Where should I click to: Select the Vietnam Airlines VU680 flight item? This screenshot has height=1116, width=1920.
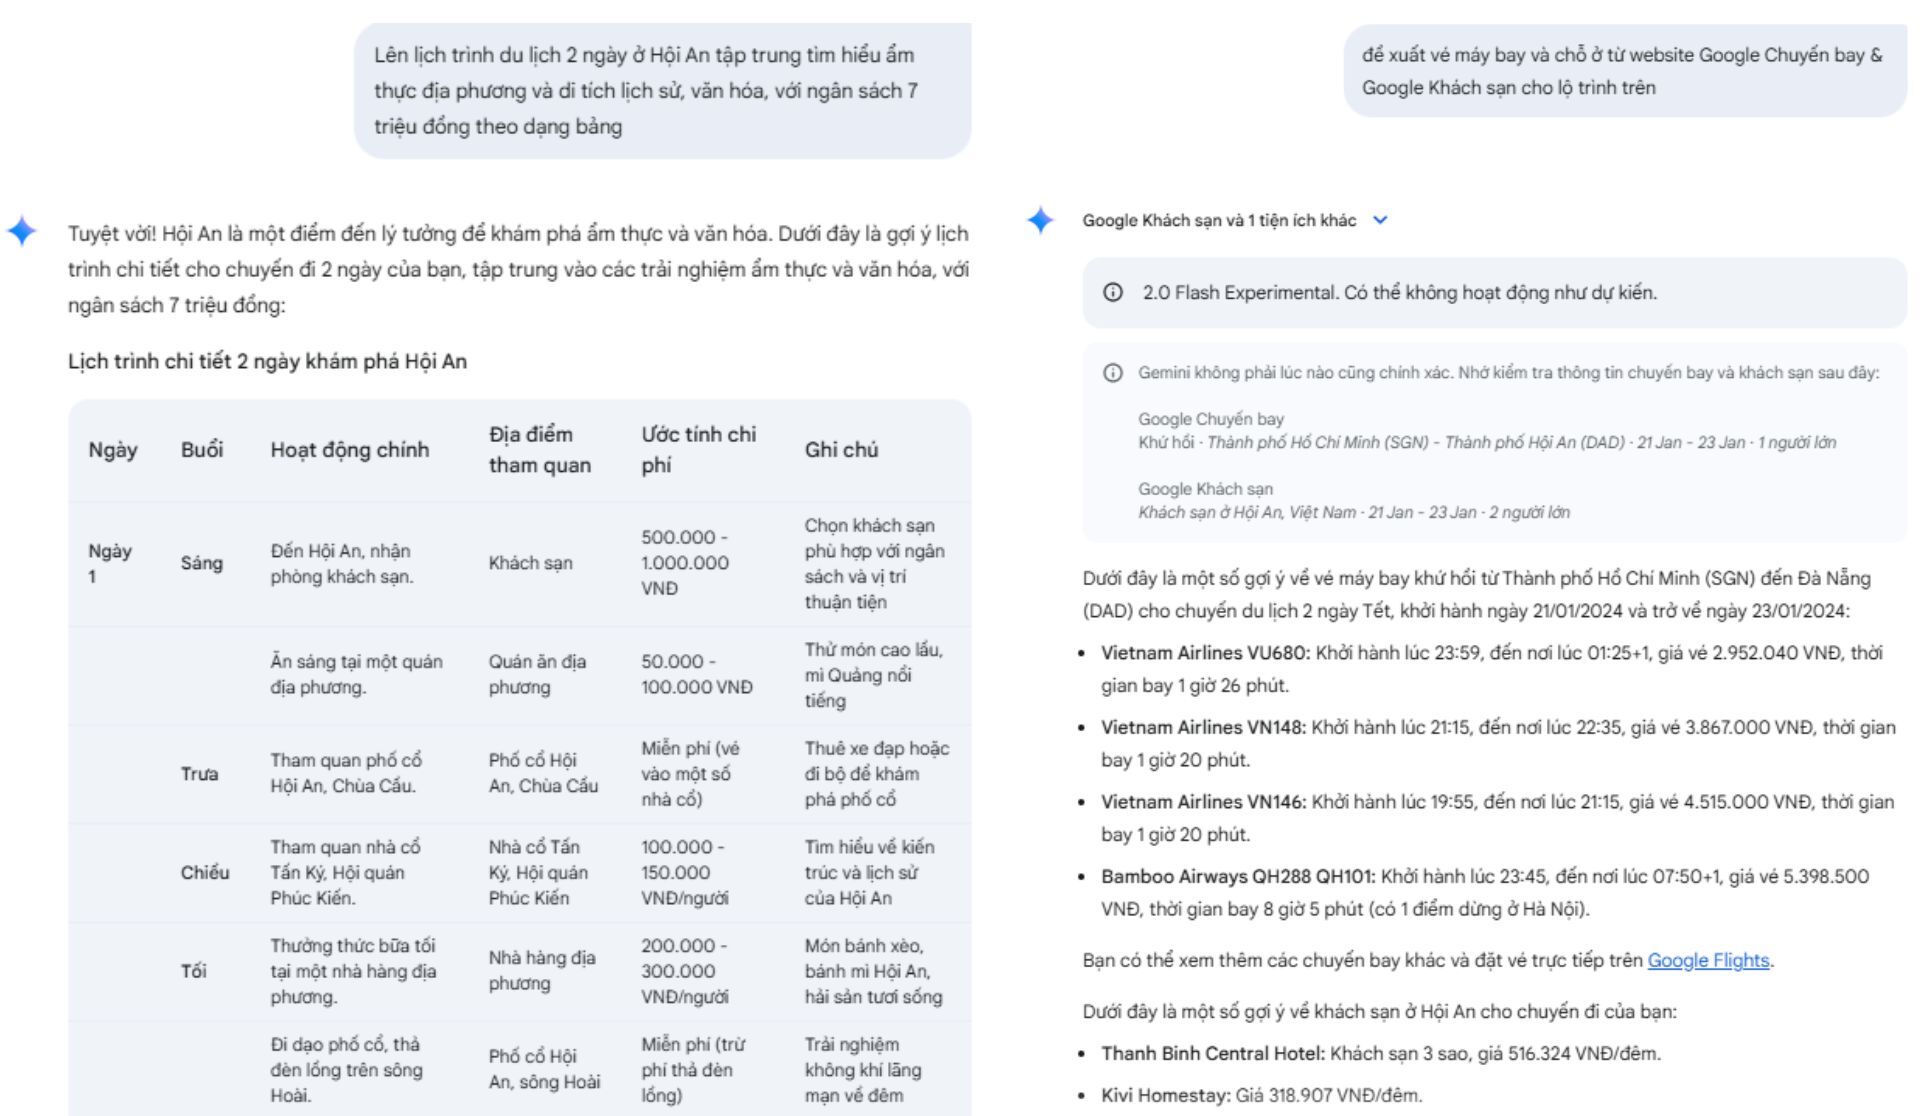click(1491, 669)
